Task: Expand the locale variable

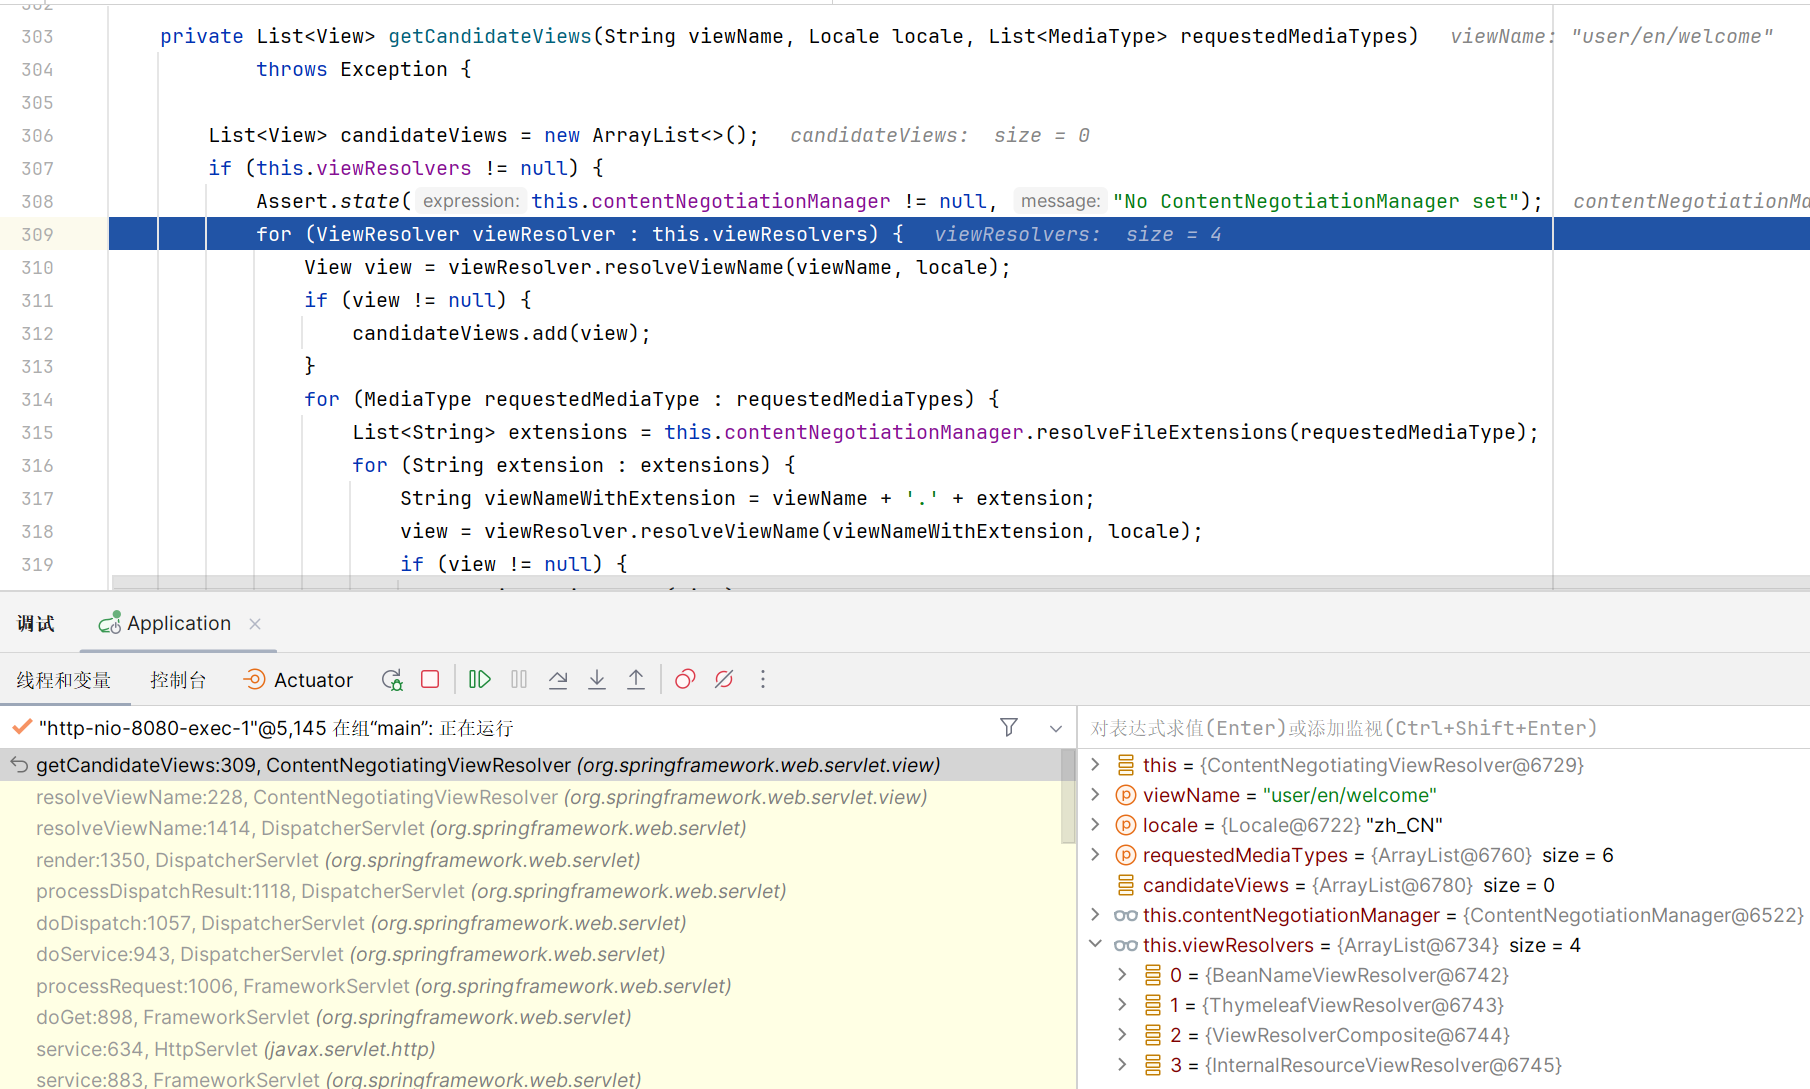Action: click(1096, 825)
